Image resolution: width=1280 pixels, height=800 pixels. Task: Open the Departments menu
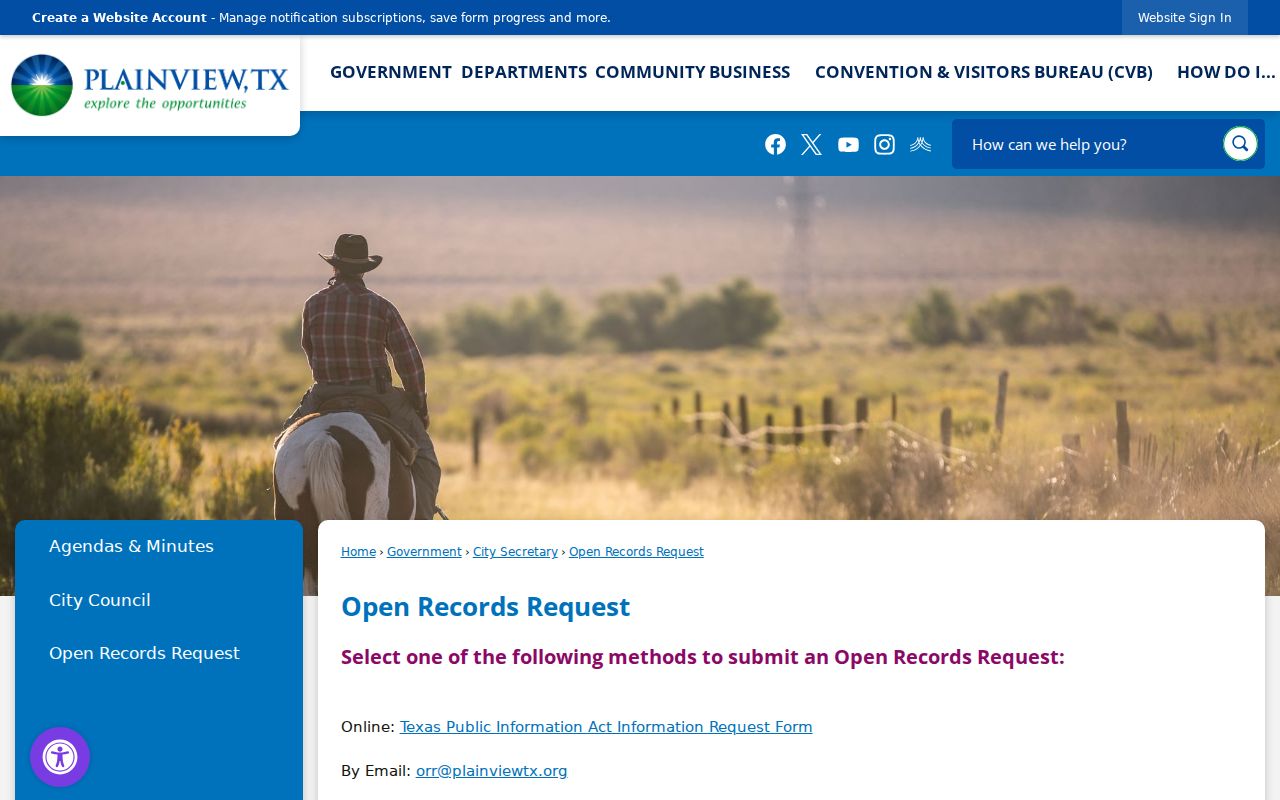tap(524, 72)
